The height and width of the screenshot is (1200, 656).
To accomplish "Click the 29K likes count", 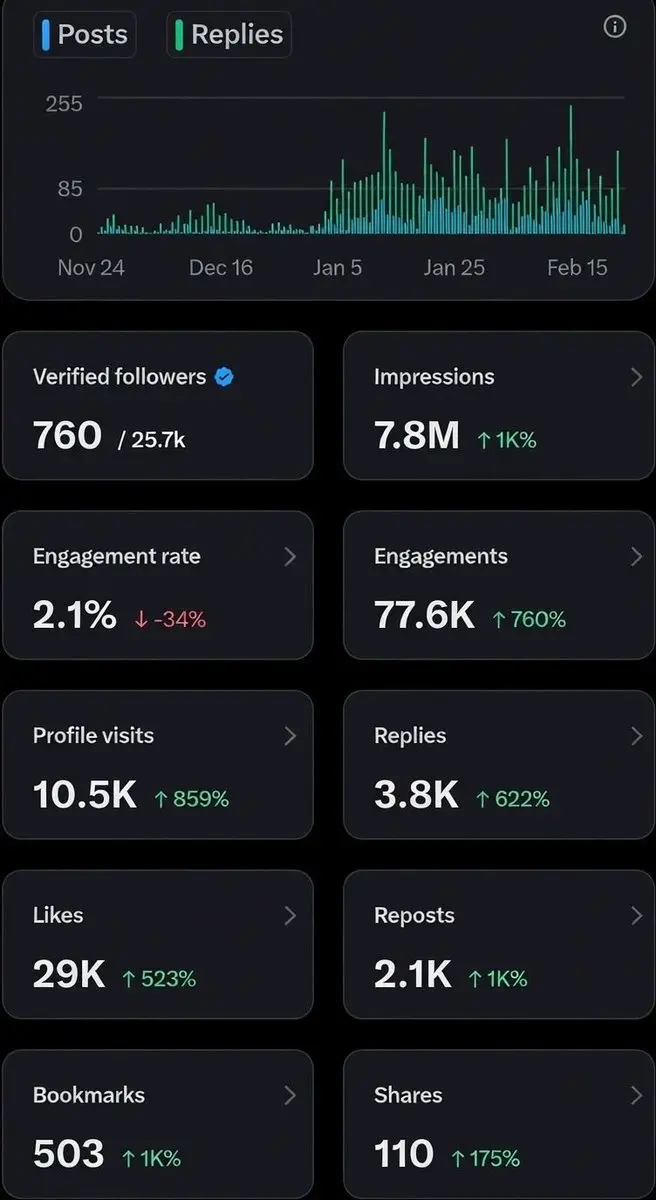I will click(x=68, y=975).
